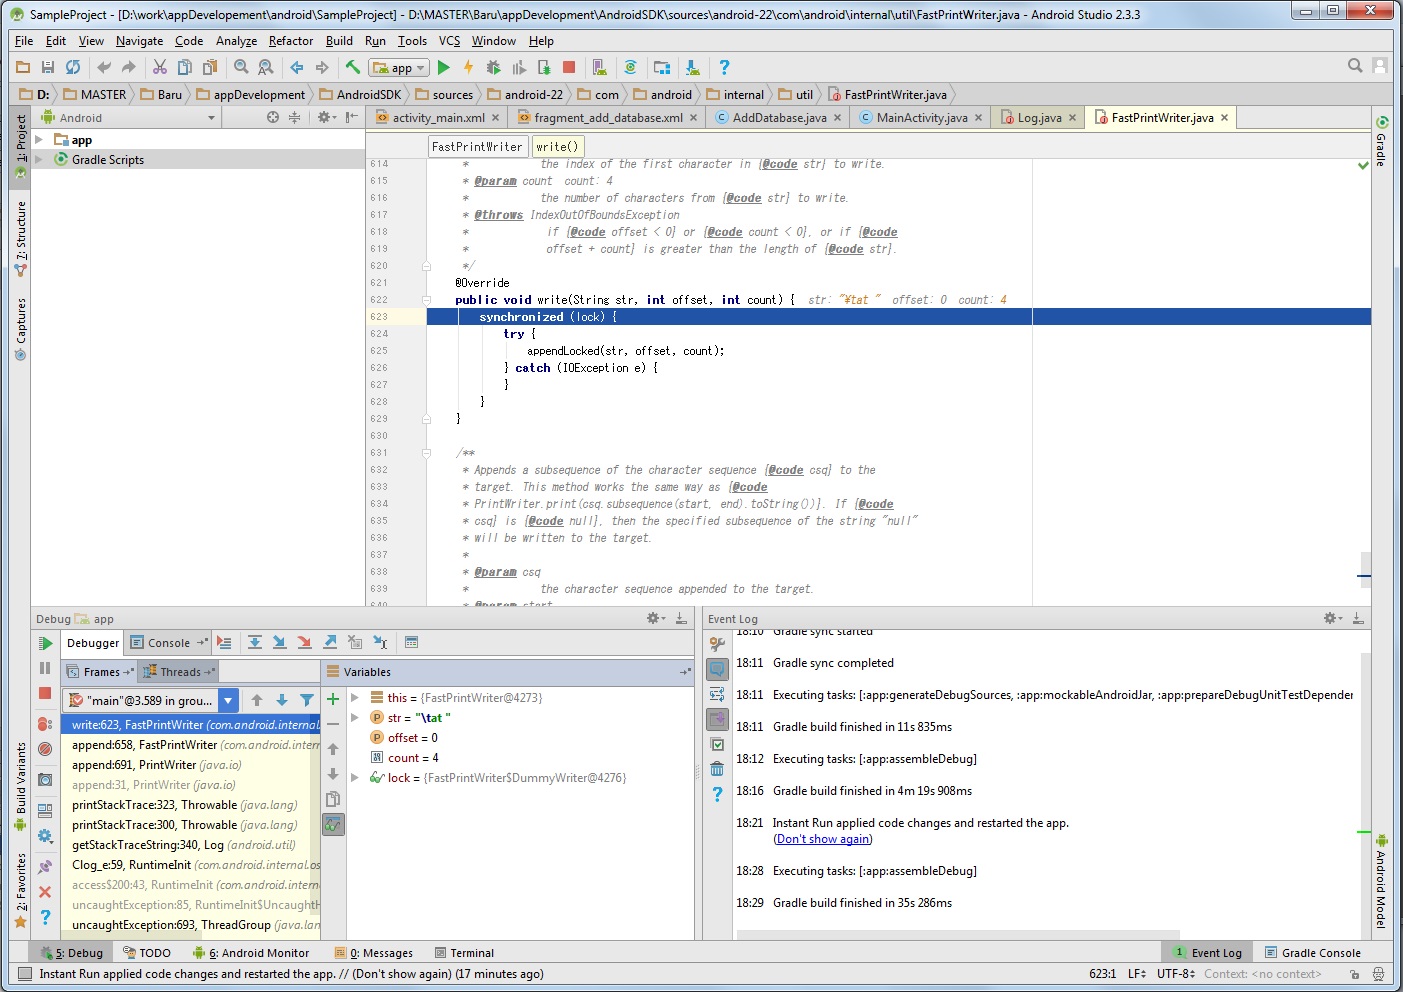Click the Step Over debugger icon

coord(255,643)
